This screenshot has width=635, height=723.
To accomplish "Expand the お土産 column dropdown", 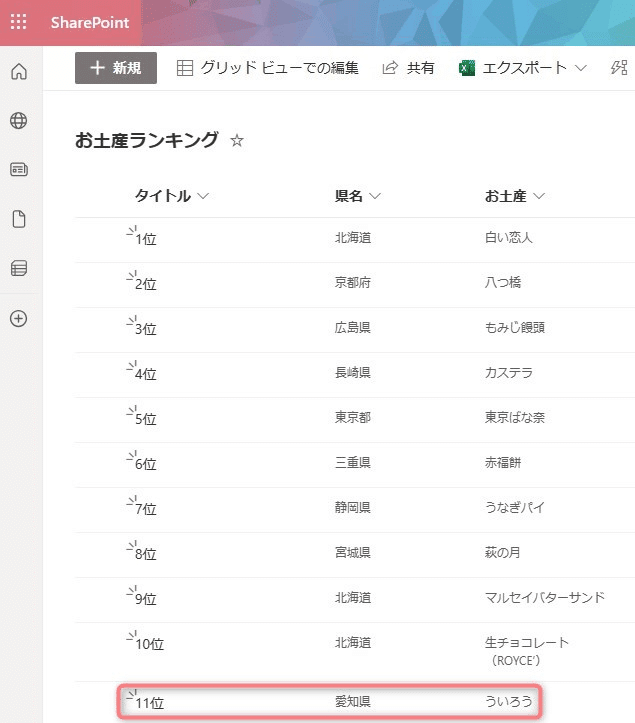I will tap(539, 196).
